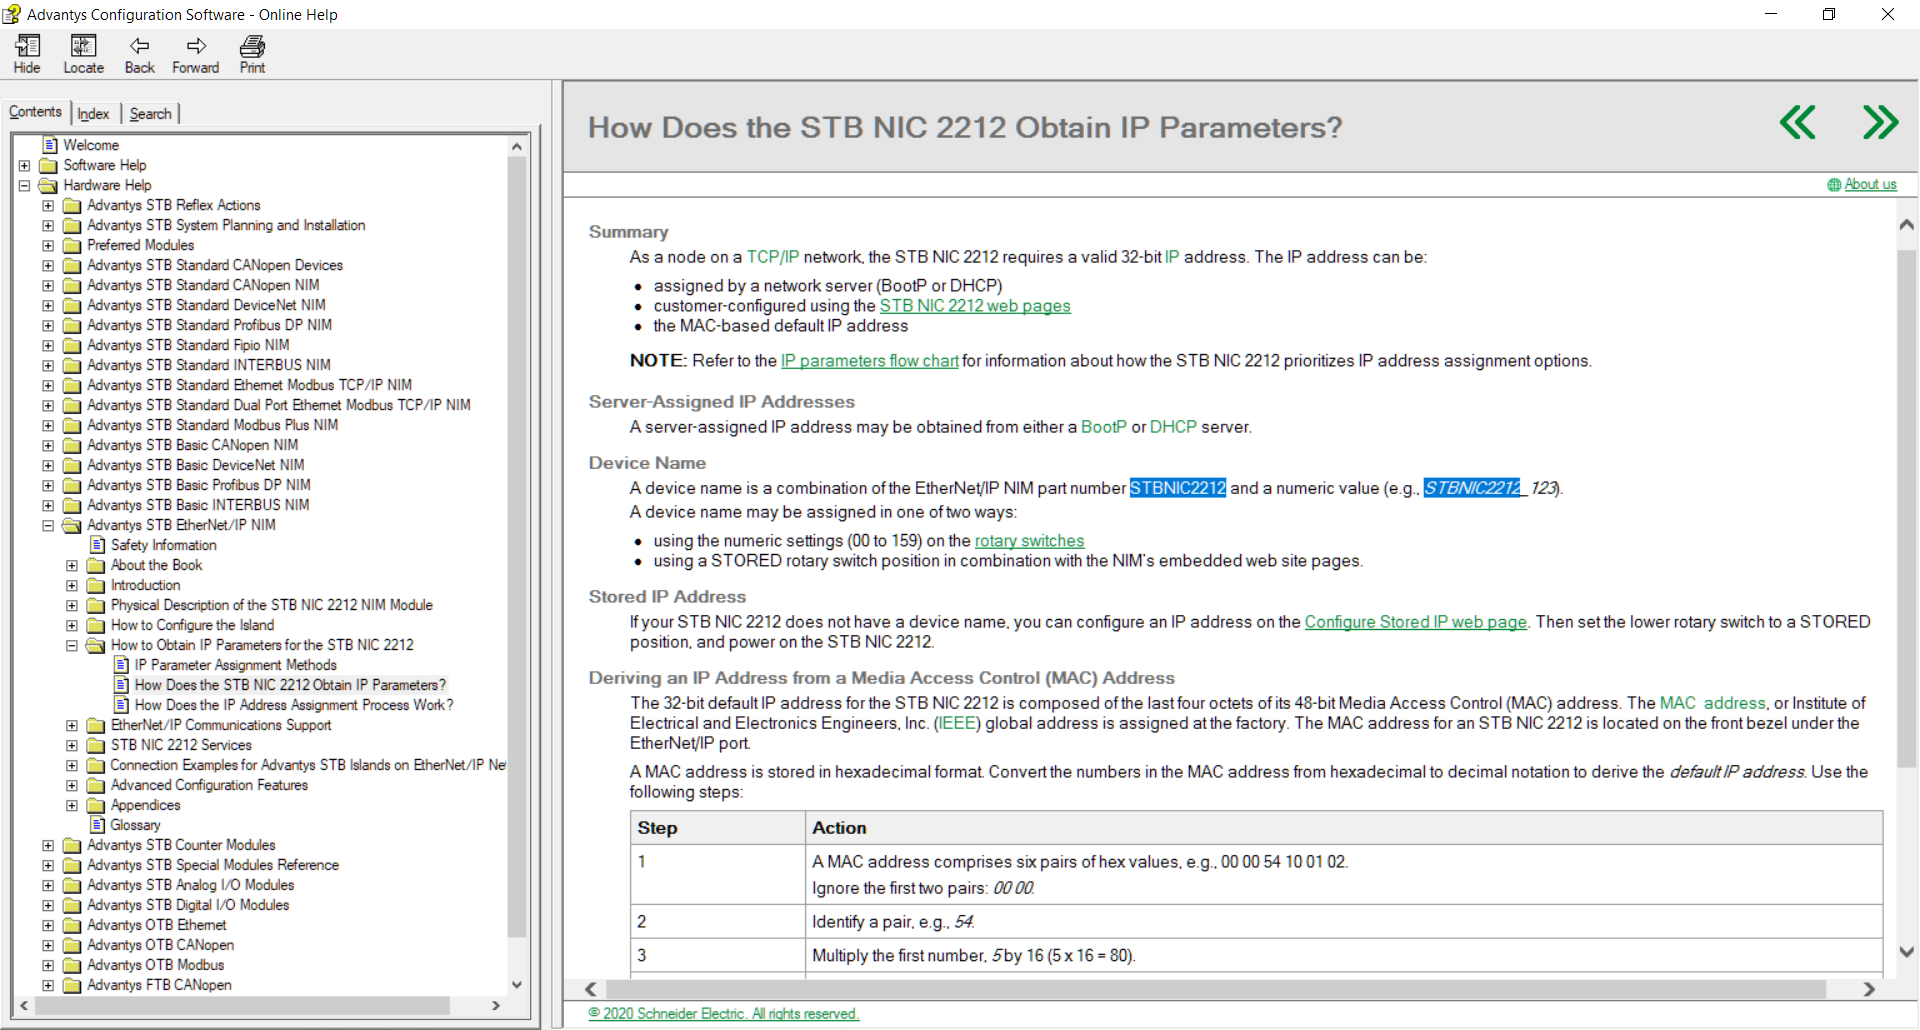Open the About us link
The image size is (1920, 1030).
point(1870,185)
